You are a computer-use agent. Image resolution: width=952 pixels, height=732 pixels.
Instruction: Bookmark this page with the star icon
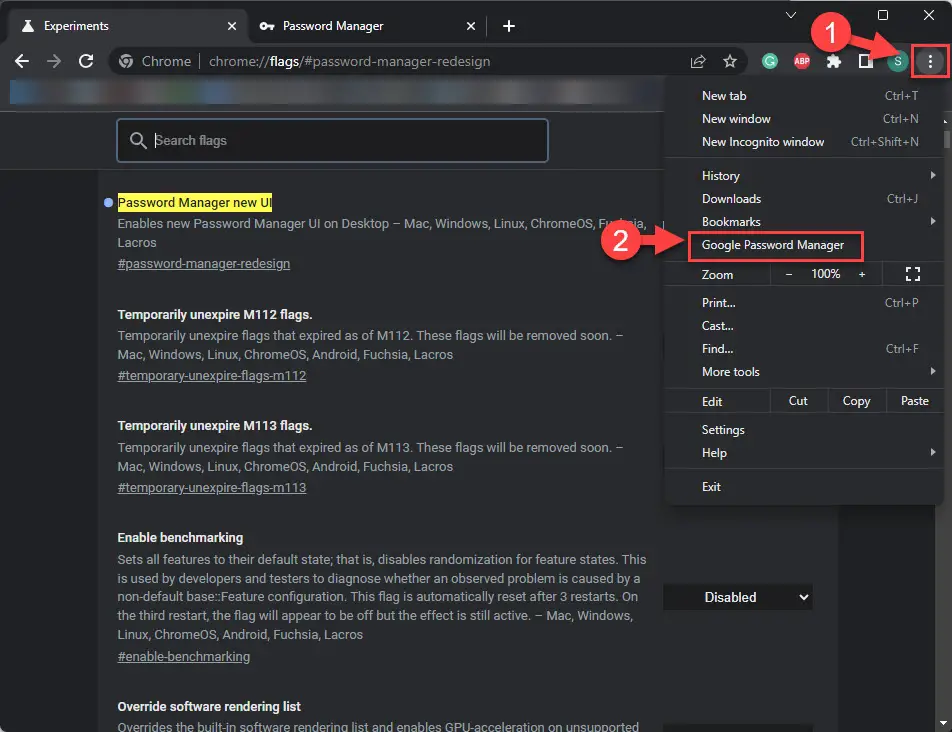[730, 61]
